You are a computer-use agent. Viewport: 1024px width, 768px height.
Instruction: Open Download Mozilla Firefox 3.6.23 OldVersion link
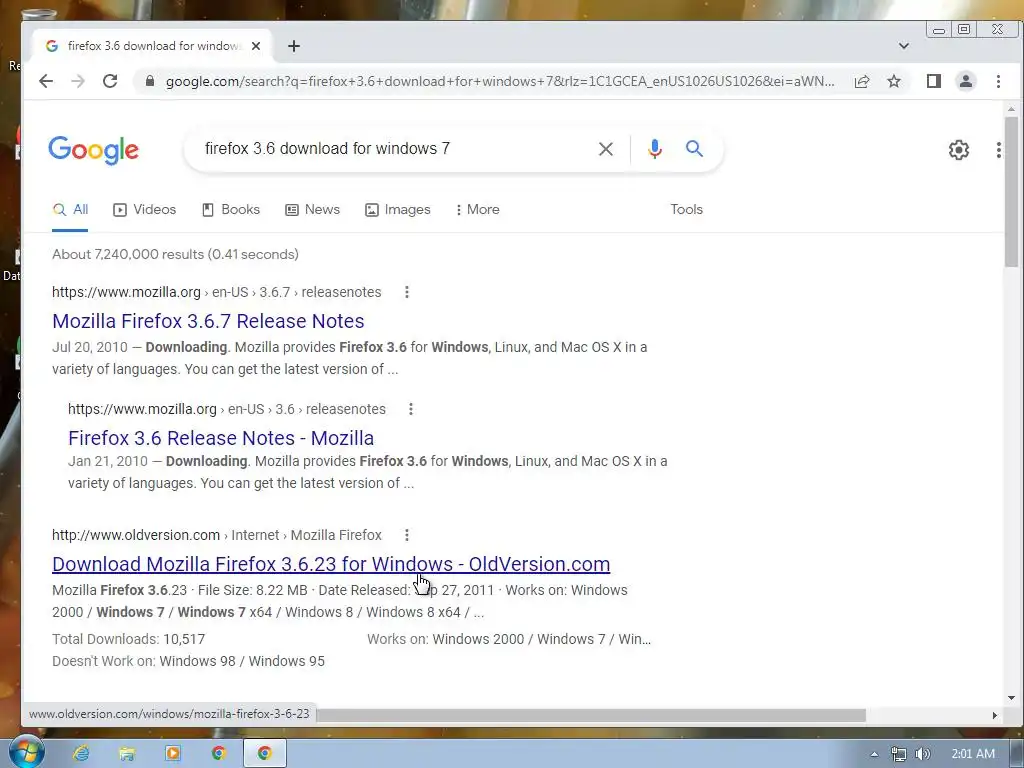click(x=331, y=564)
